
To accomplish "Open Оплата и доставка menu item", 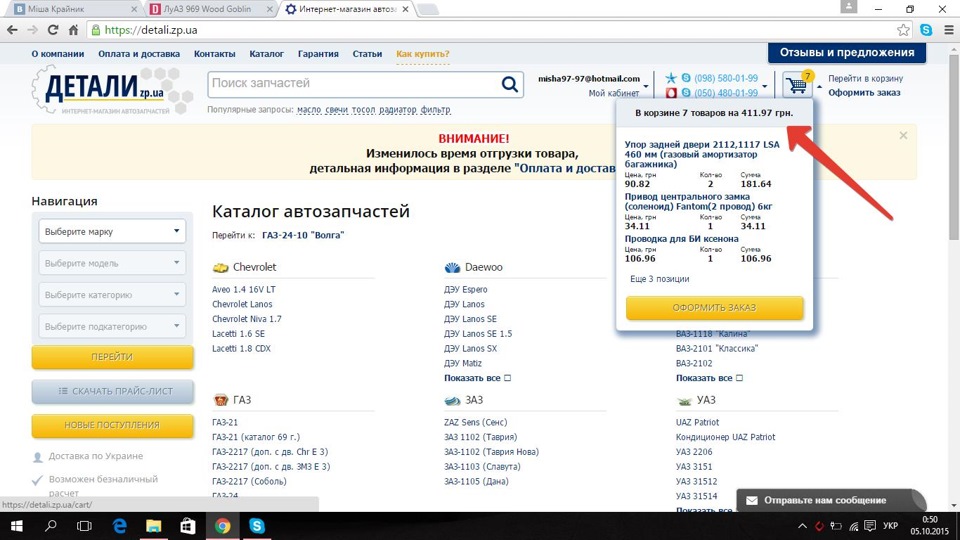I will point(139,54).
